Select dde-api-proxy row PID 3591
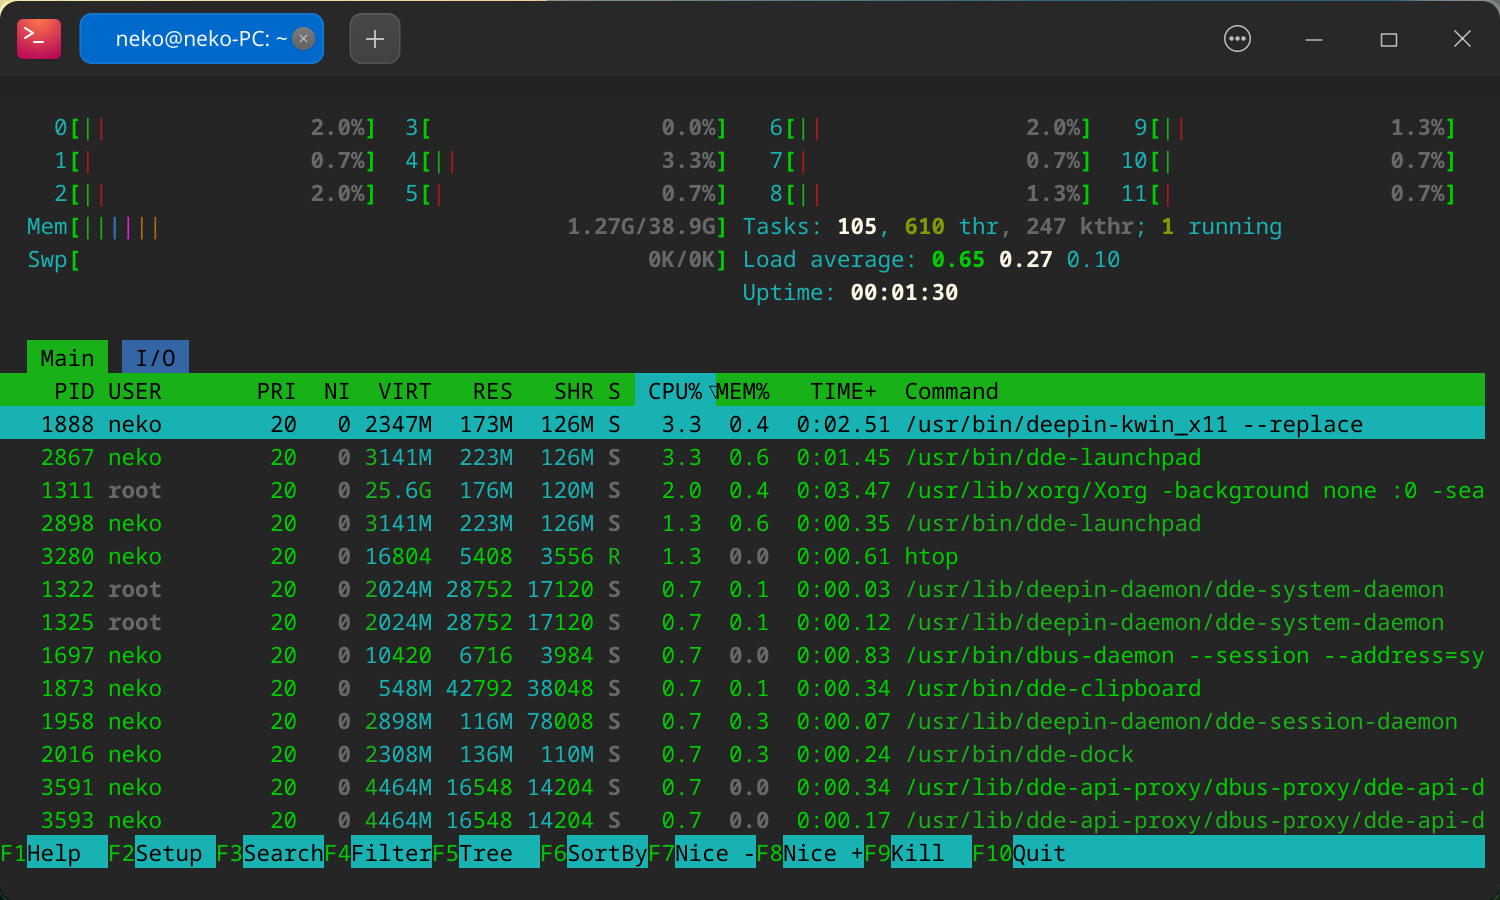The image size is (1500, 900). pyautogui.click(x=742, y=787)
